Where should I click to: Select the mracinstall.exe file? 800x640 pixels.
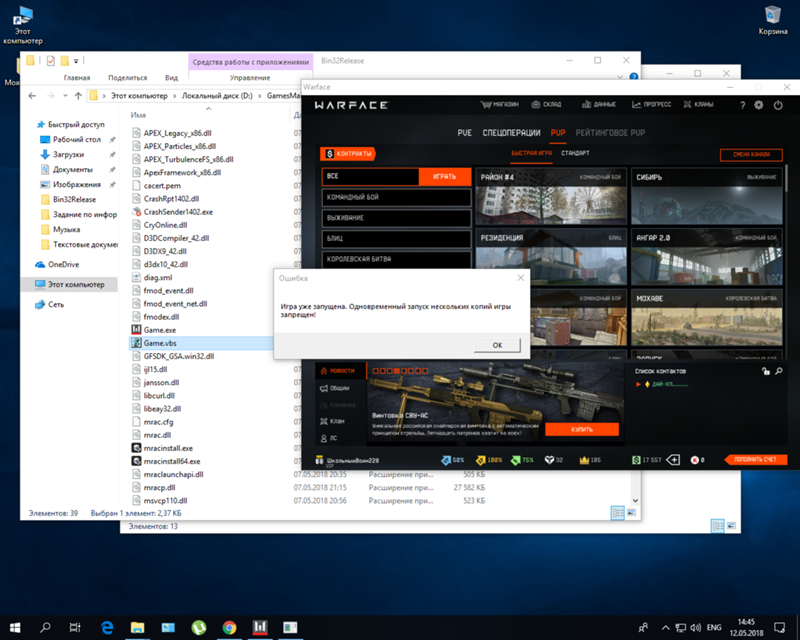(x=168, y=448)
